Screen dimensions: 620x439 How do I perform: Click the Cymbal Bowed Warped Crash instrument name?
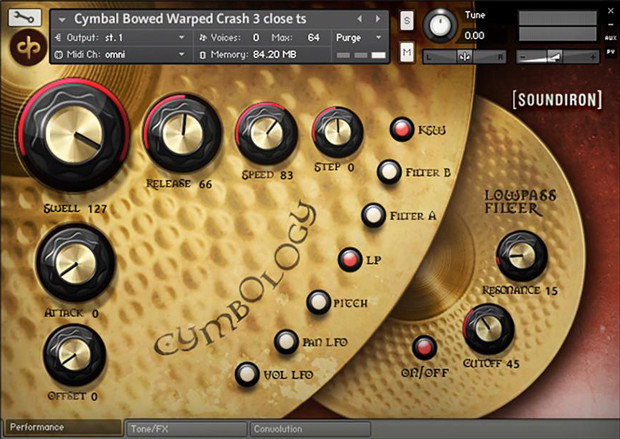point(190,19)
